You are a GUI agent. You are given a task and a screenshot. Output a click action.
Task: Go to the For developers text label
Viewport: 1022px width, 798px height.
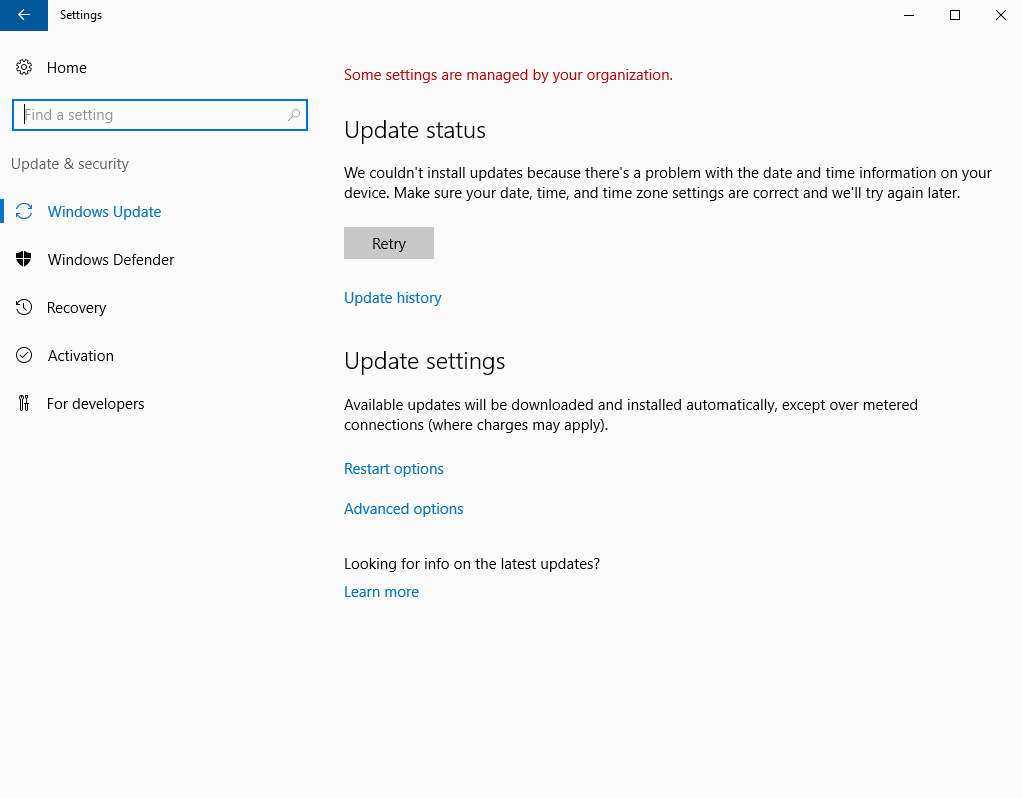96,404
